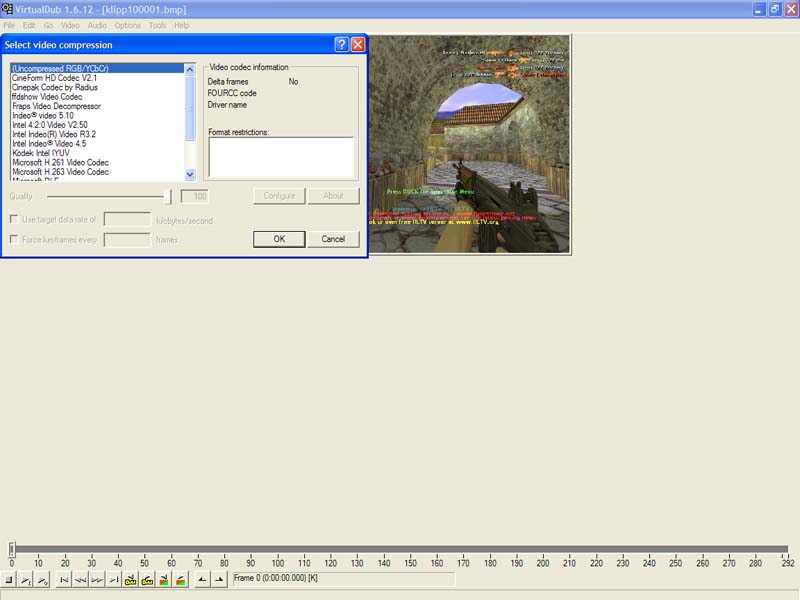
Task: Choose Kodek Intel IYUV
Action: tap(97, 153)
